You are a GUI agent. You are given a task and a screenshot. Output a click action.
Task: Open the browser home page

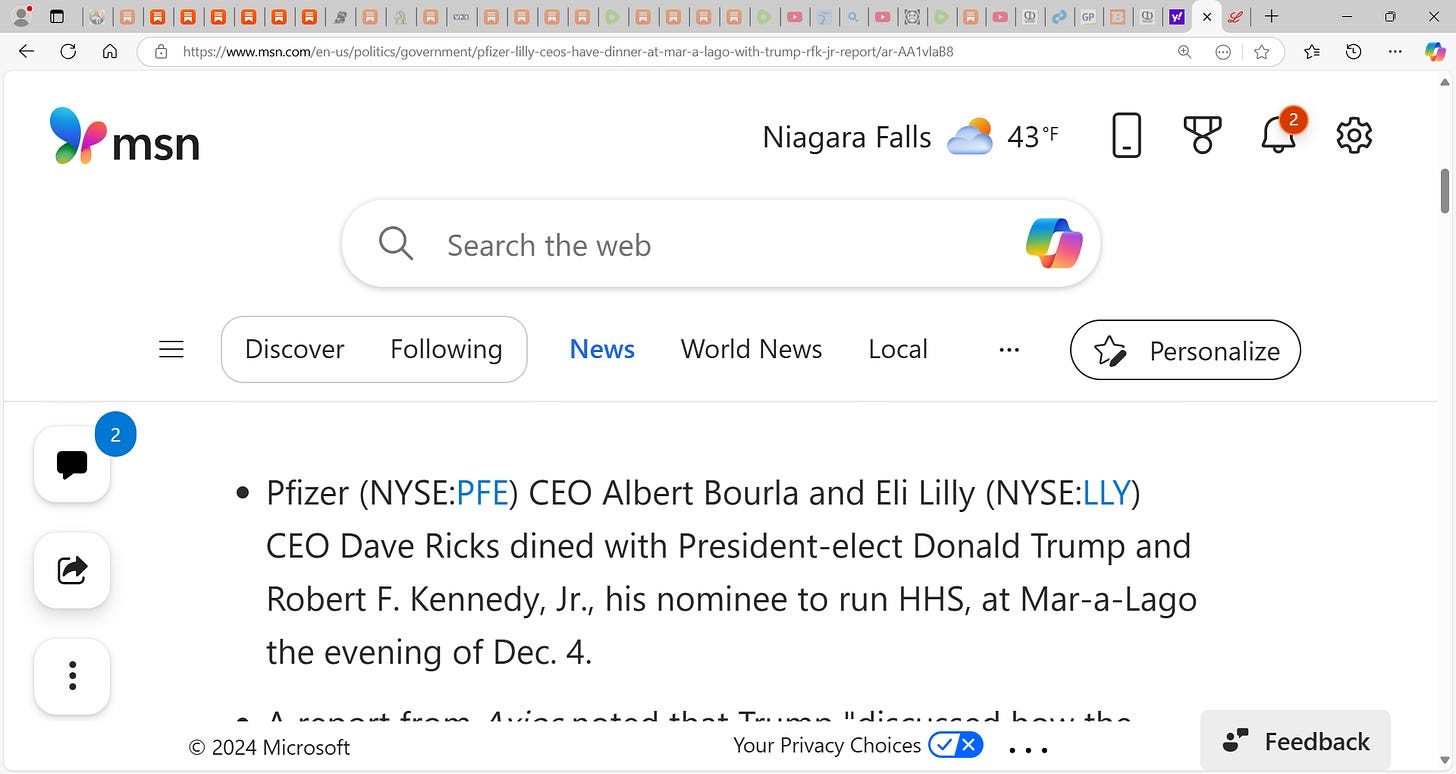110,52
